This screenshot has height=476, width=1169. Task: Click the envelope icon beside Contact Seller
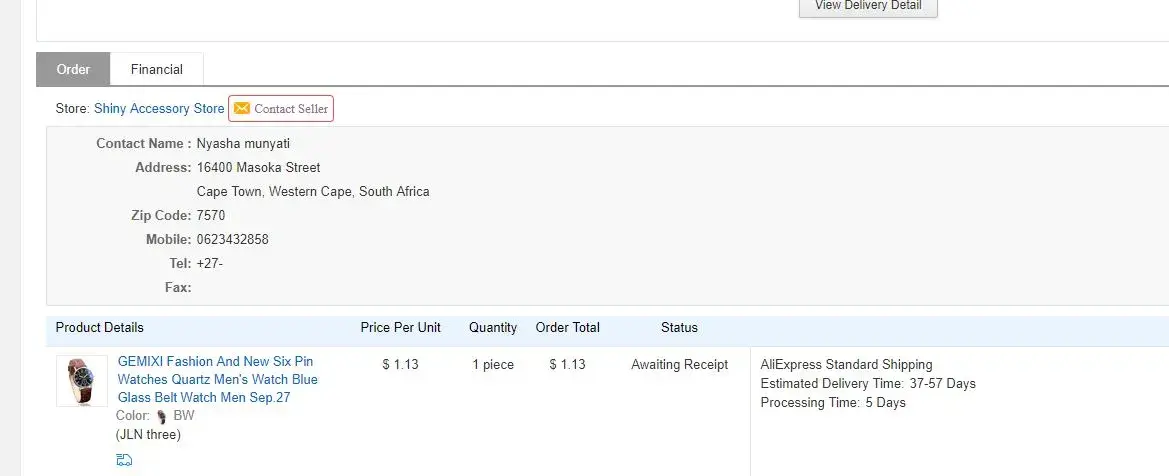(242, 109)
